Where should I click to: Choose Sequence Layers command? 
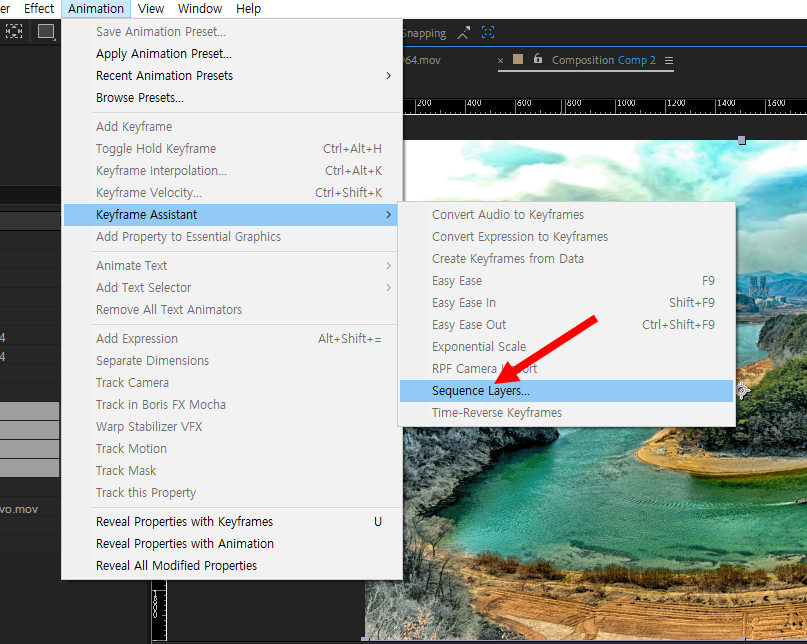(567, 391)
